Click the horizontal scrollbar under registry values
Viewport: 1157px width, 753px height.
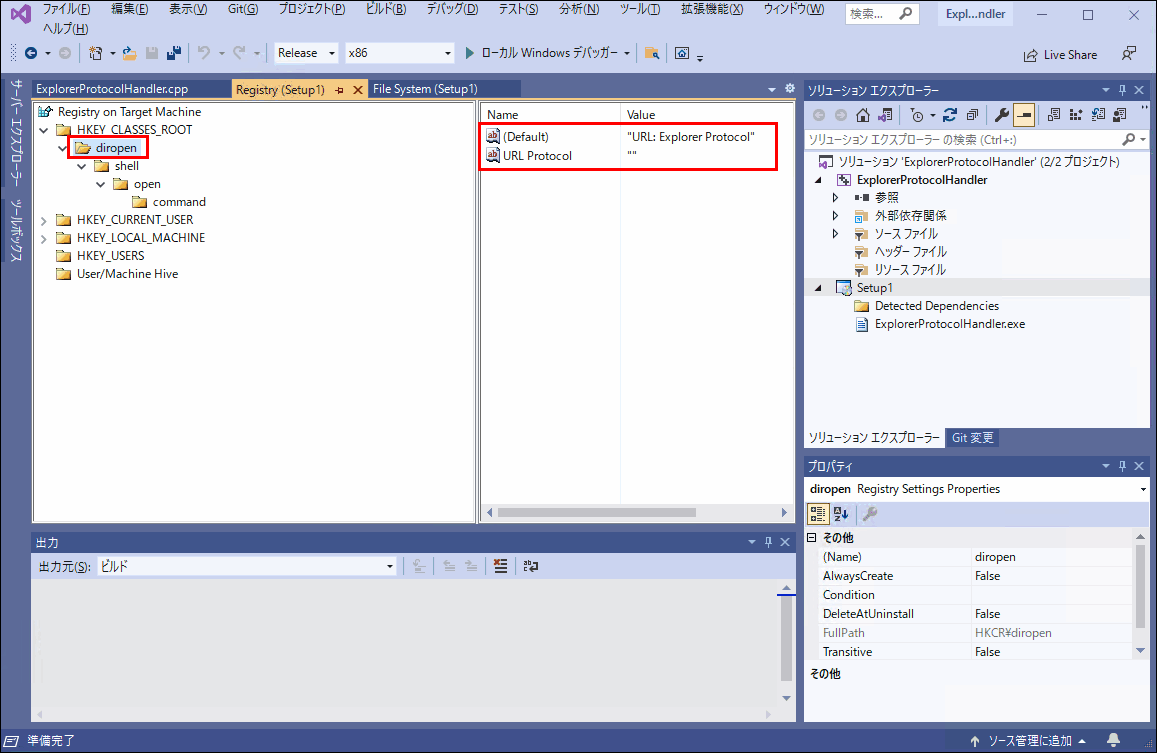pyautogui.click(x=596, y=512)
